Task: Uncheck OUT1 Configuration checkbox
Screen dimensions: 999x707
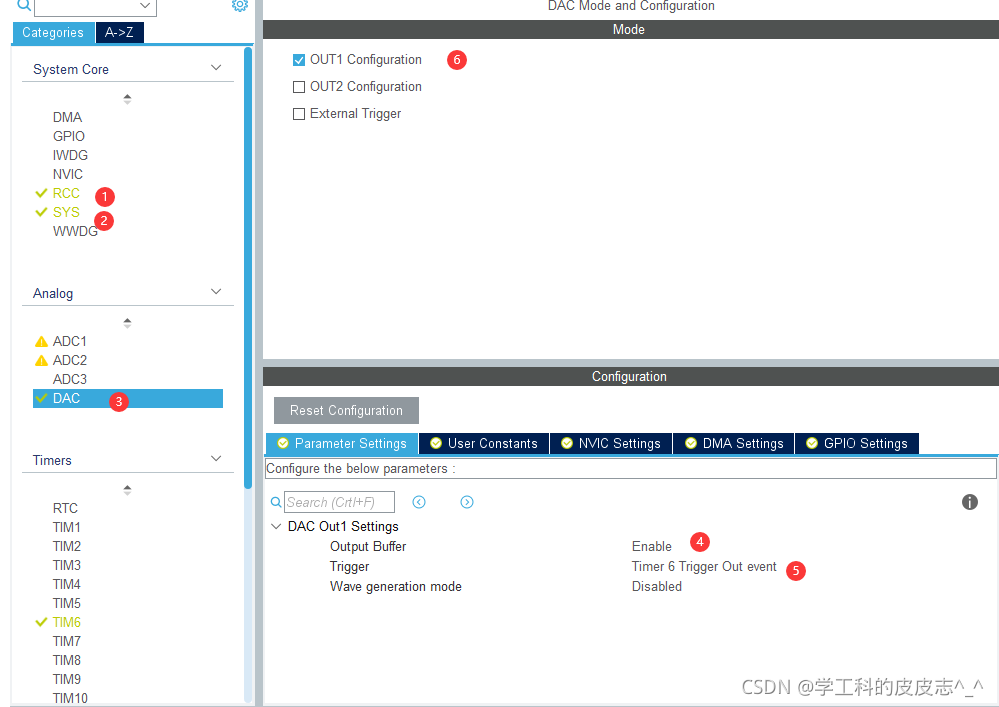Action: 299,60
